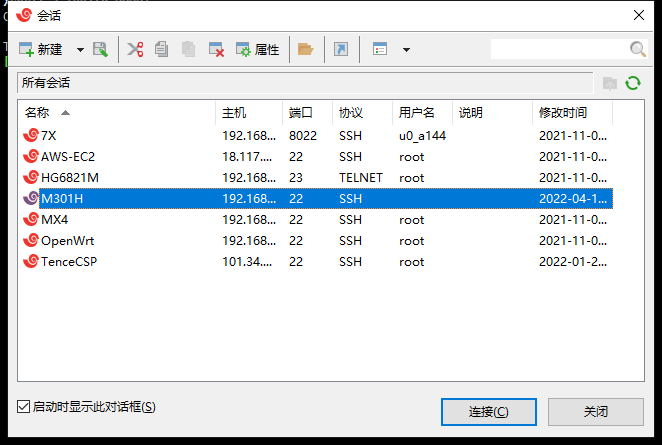This screenshot has height=445, width=662.
Task: Click the AWS-EC2 session icon
Action: pos(31,156)
